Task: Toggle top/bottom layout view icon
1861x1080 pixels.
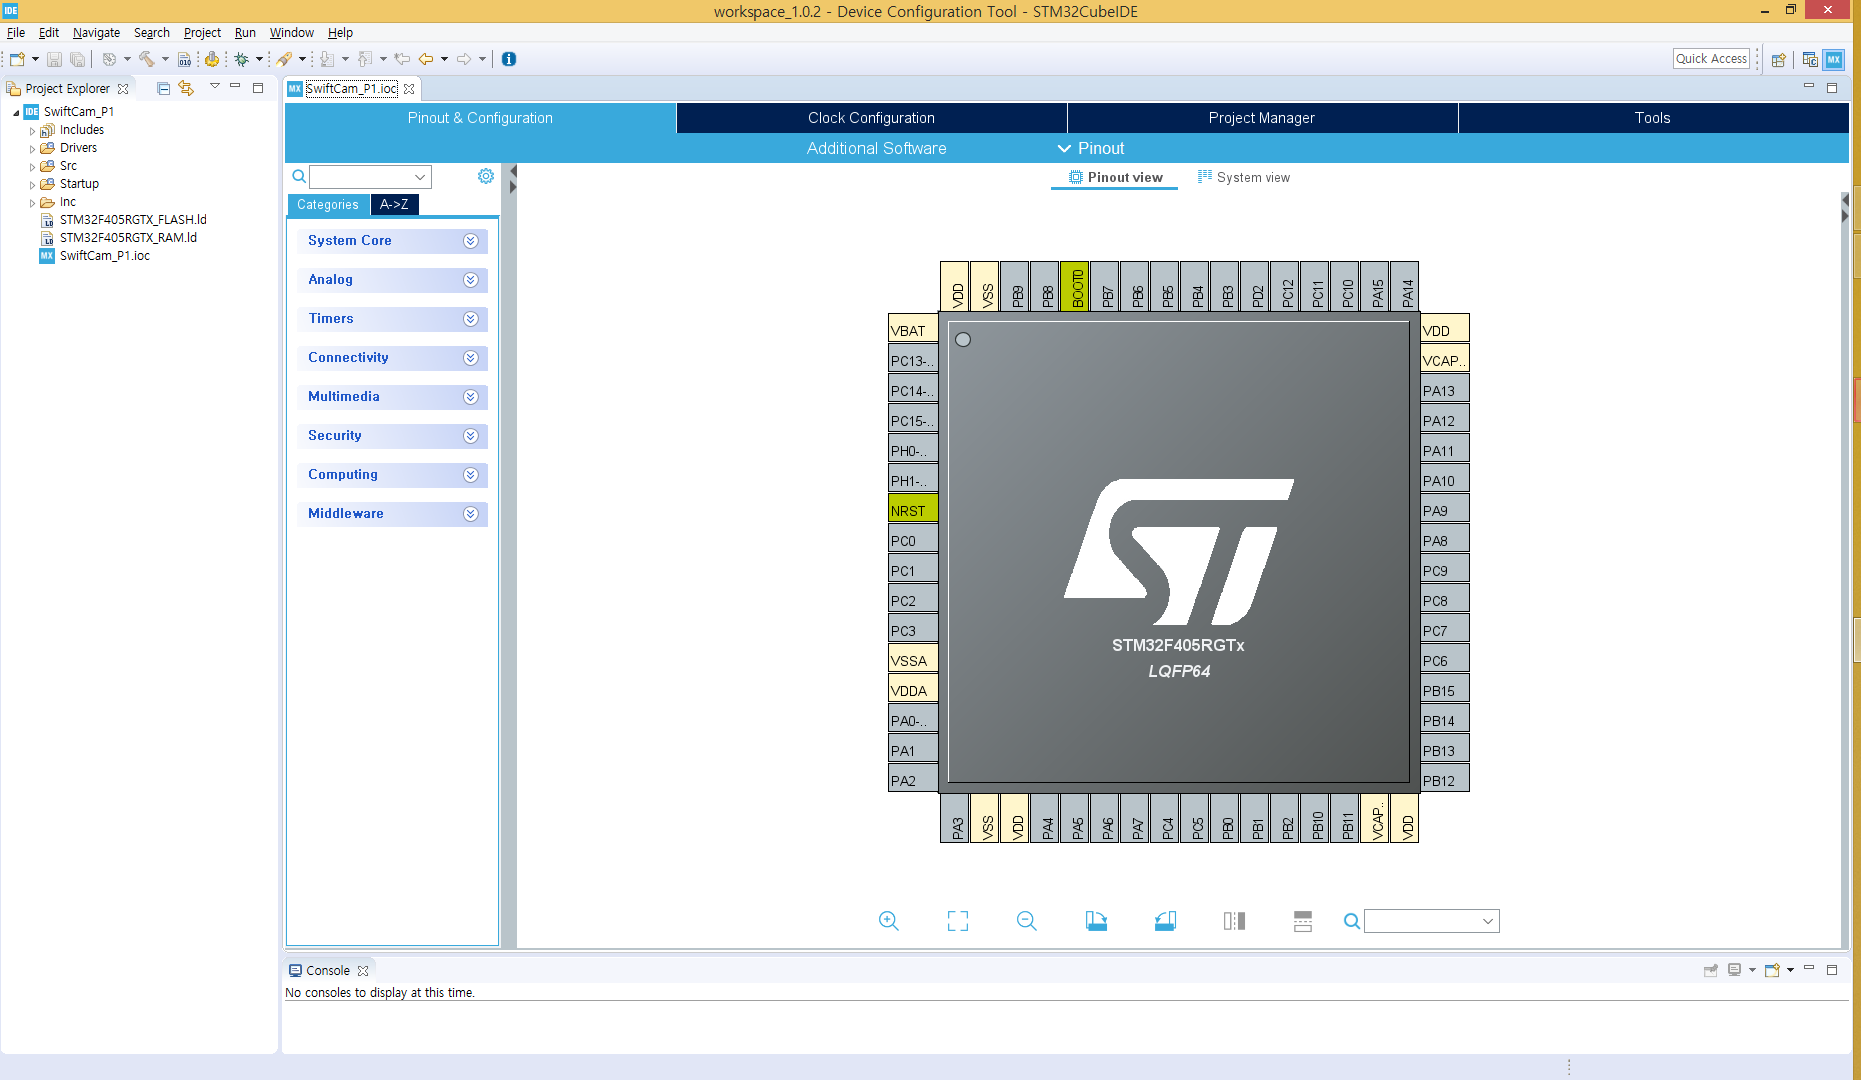Action: (1303, 921)
